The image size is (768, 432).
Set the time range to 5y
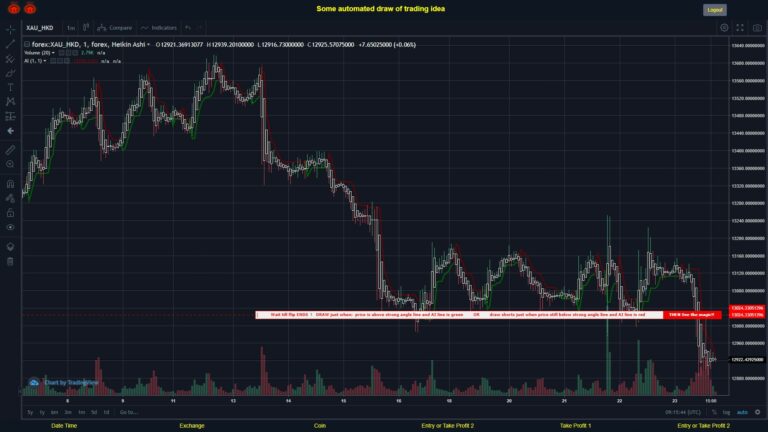(30, 412)
